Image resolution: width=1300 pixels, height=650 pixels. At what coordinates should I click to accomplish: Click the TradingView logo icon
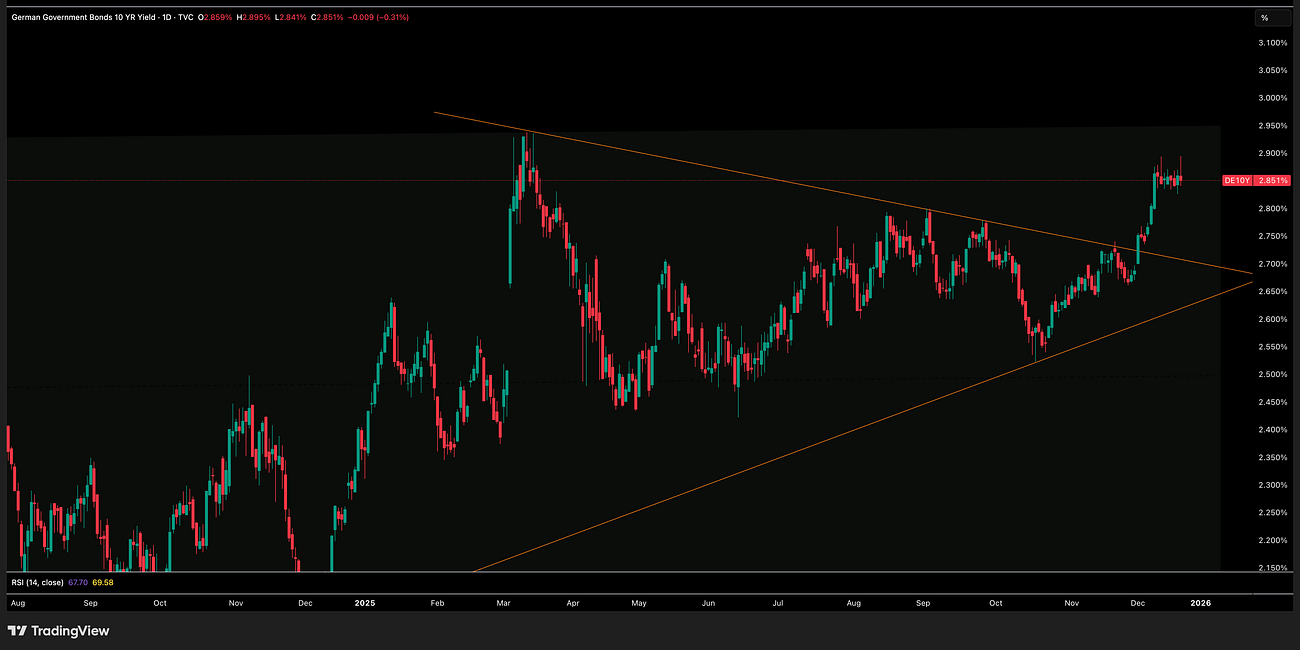click(x=16, y=631)
